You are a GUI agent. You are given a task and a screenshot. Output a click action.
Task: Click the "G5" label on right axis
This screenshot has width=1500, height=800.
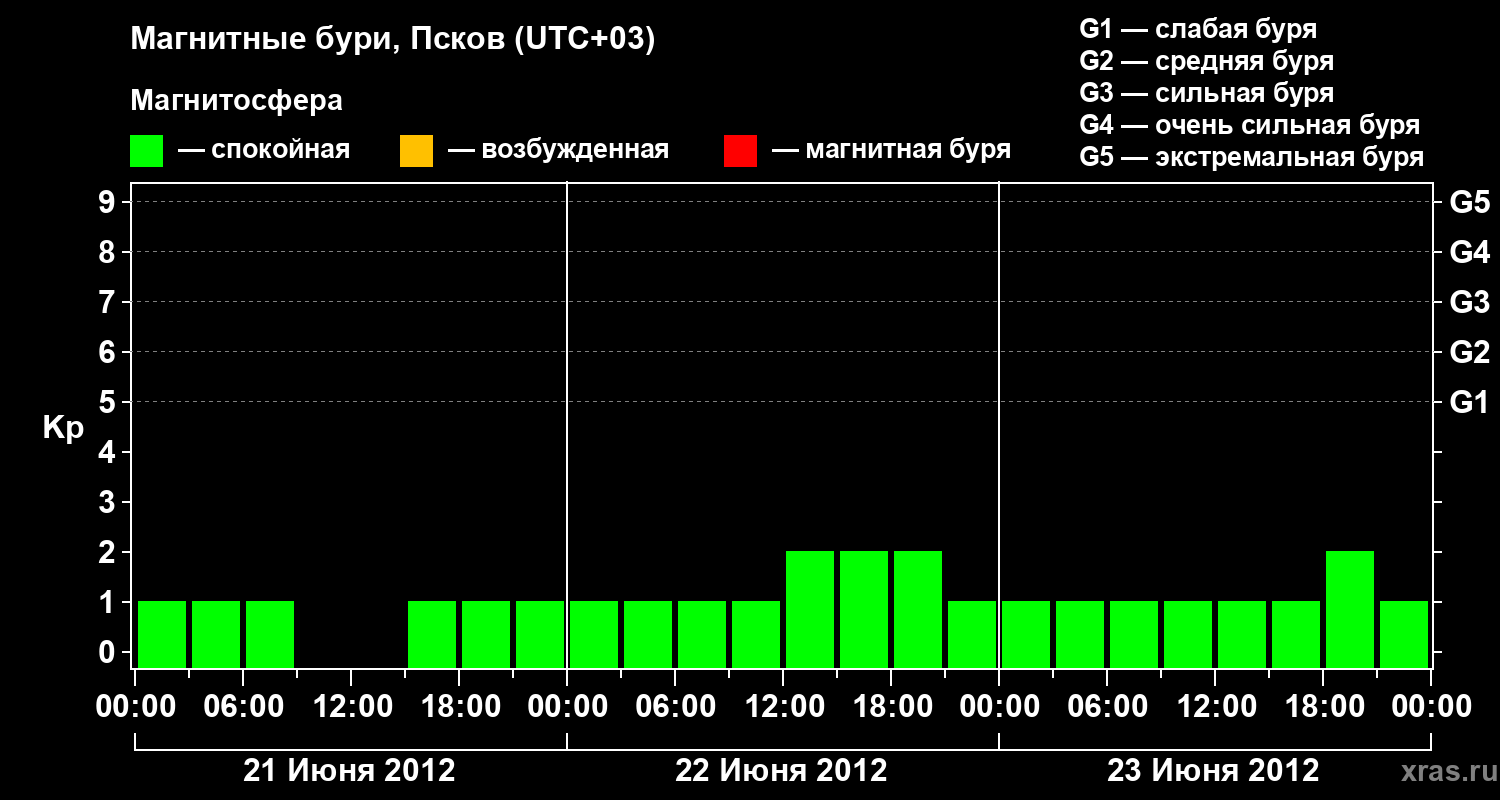click(1470, 202)
